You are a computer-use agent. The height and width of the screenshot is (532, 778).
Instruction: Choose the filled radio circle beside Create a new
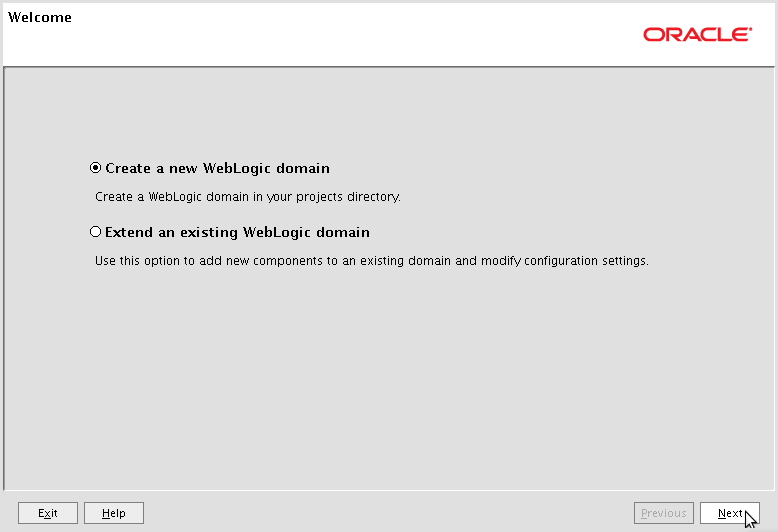(95, 168)
